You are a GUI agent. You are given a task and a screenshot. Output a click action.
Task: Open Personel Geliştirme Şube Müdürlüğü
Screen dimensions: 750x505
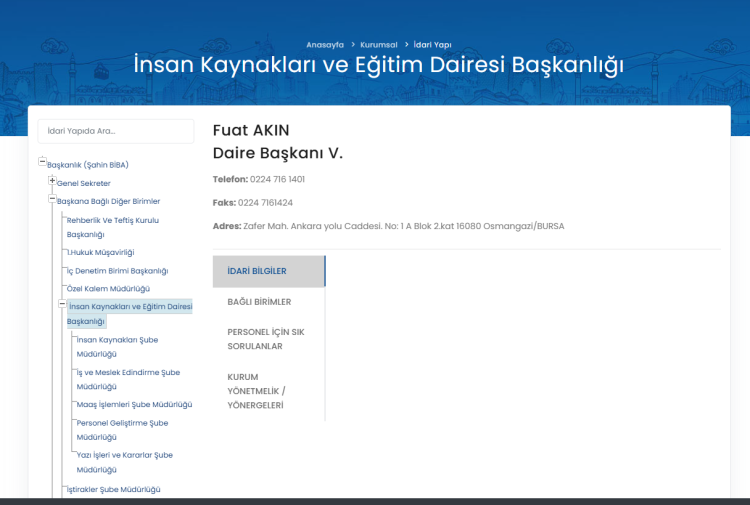[122, 429]
